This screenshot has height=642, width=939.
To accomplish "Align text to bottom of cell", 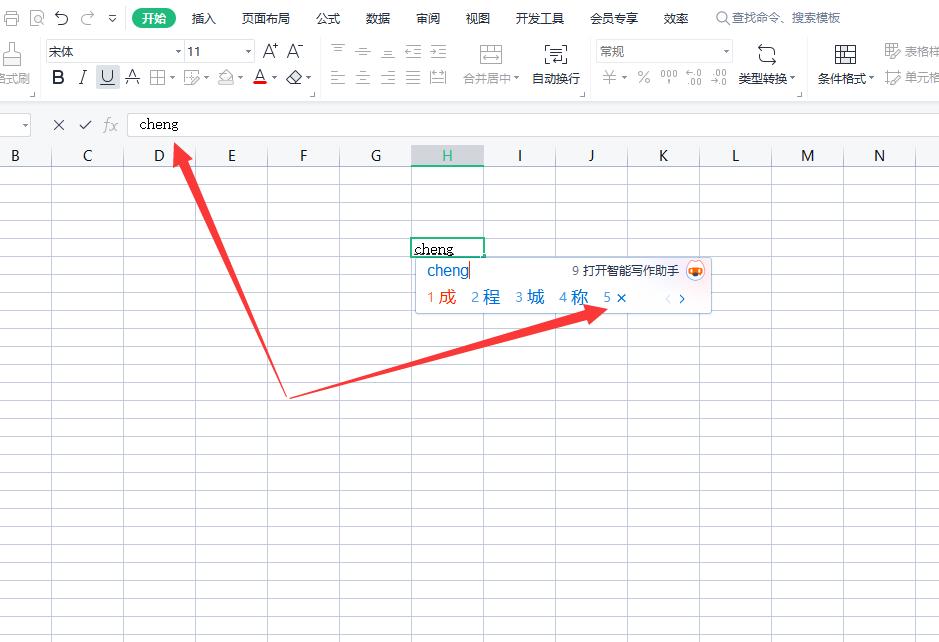I will point(388,54).
